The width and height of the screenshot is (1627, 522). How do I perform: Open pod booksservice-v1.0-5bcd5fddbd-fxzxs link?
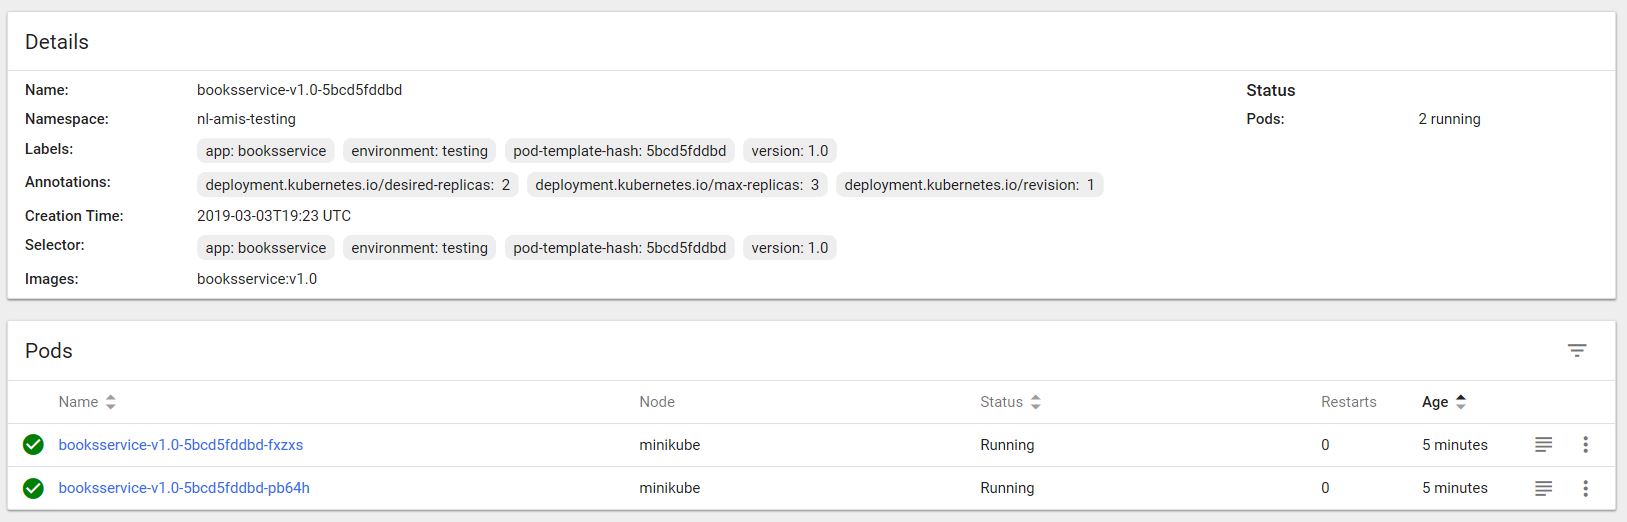tap(181, 445)
